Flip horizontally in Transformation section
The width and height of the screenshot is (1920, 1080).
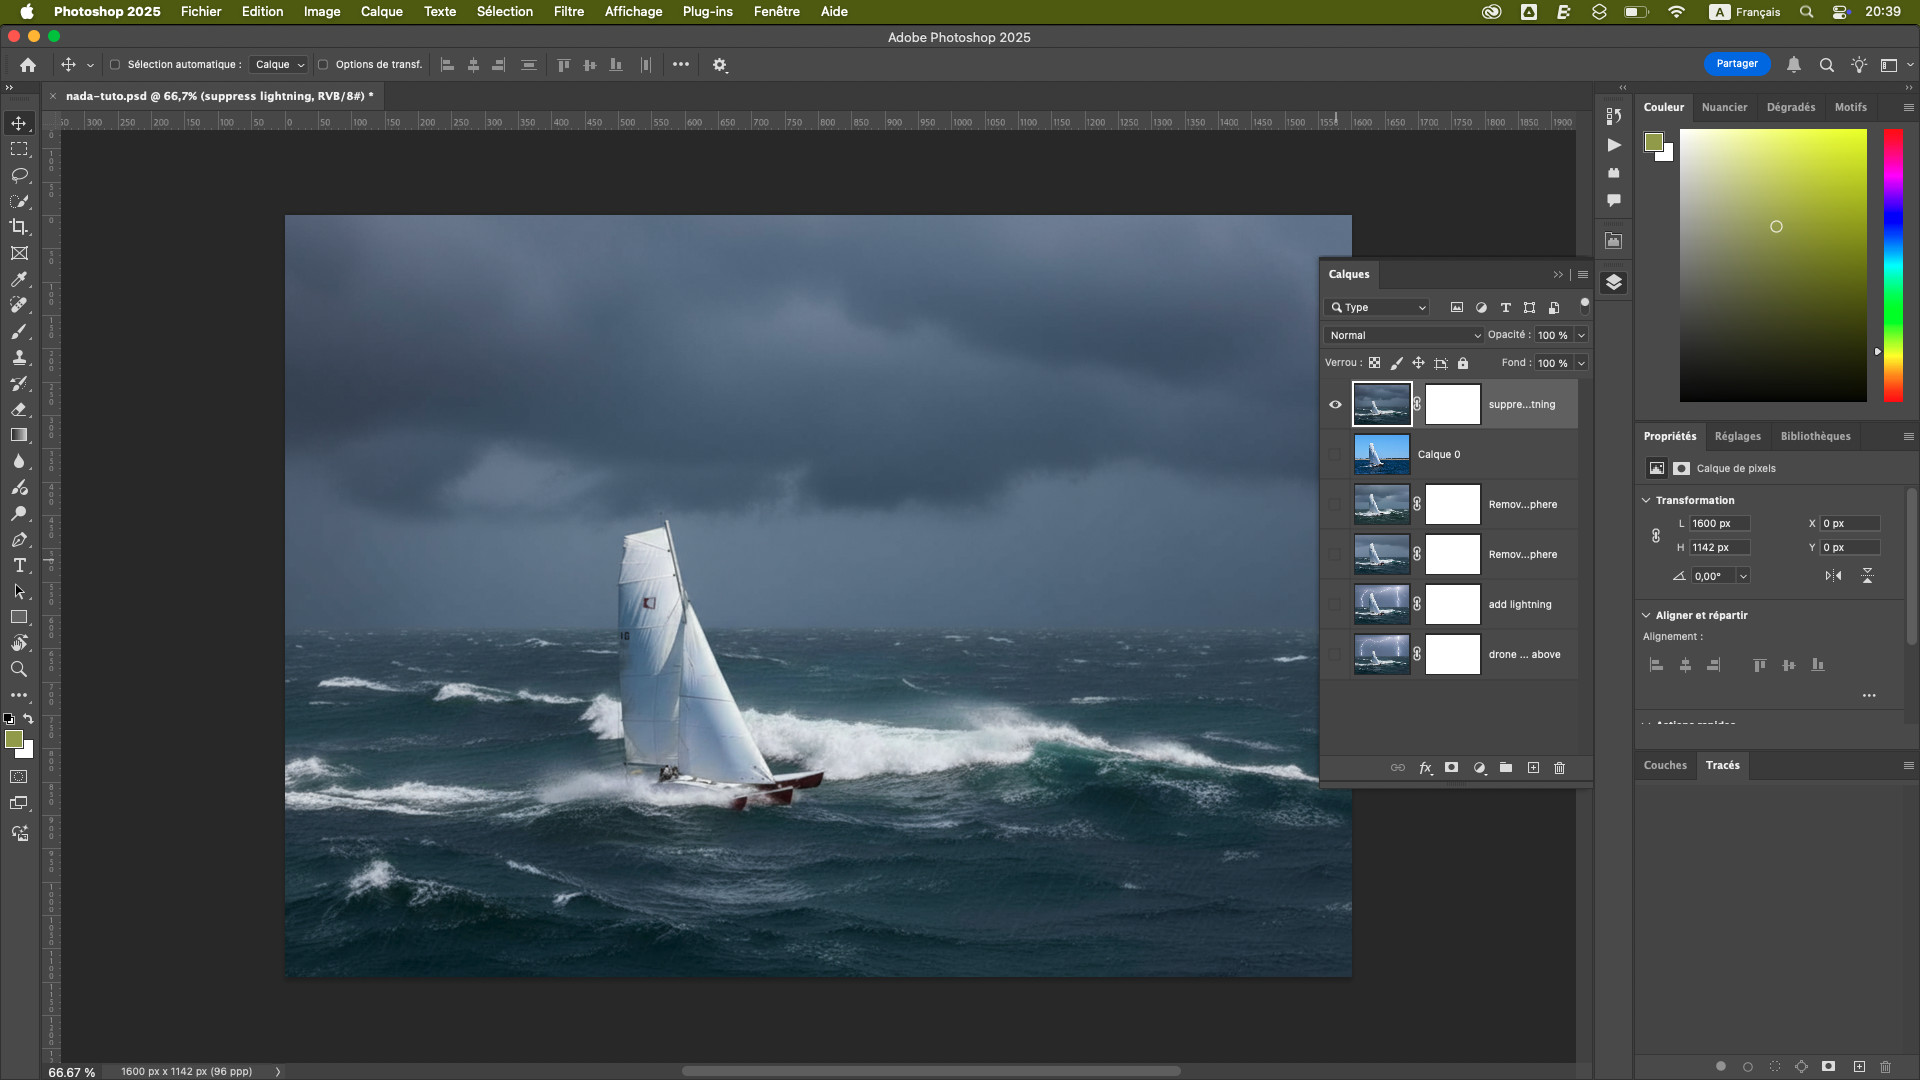(1833, 576)
